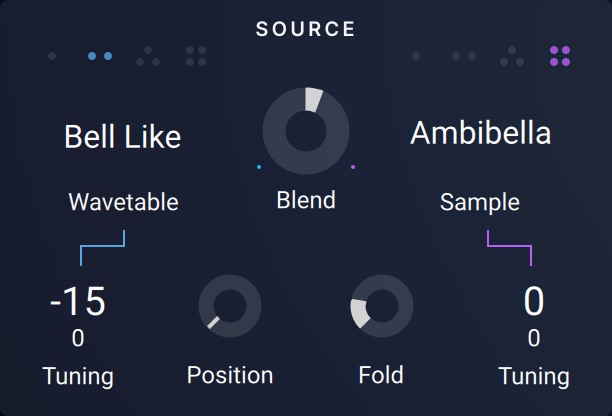Open the Sample source type selector

coord(480,202)
